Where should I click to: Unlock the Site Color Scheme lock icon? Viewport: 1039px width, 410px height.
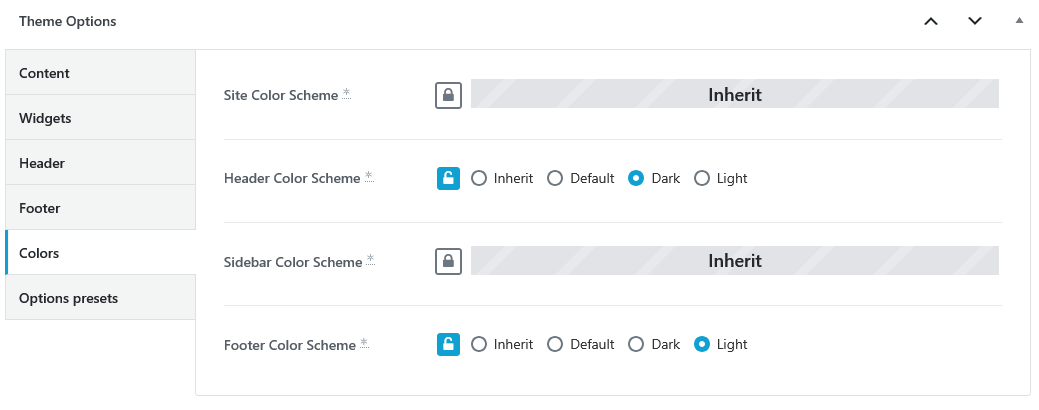[449, 95]
